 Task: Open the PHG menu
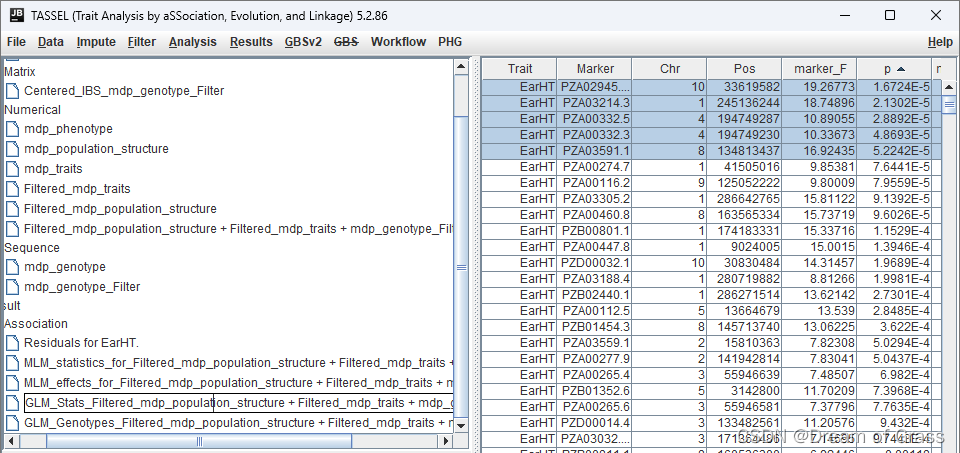(x=450, y=42)
